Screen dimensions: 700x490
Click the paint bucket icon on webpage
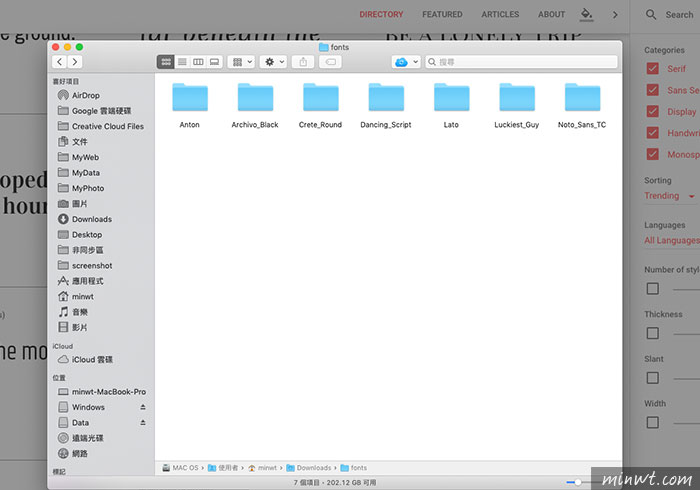click(586, 14)
